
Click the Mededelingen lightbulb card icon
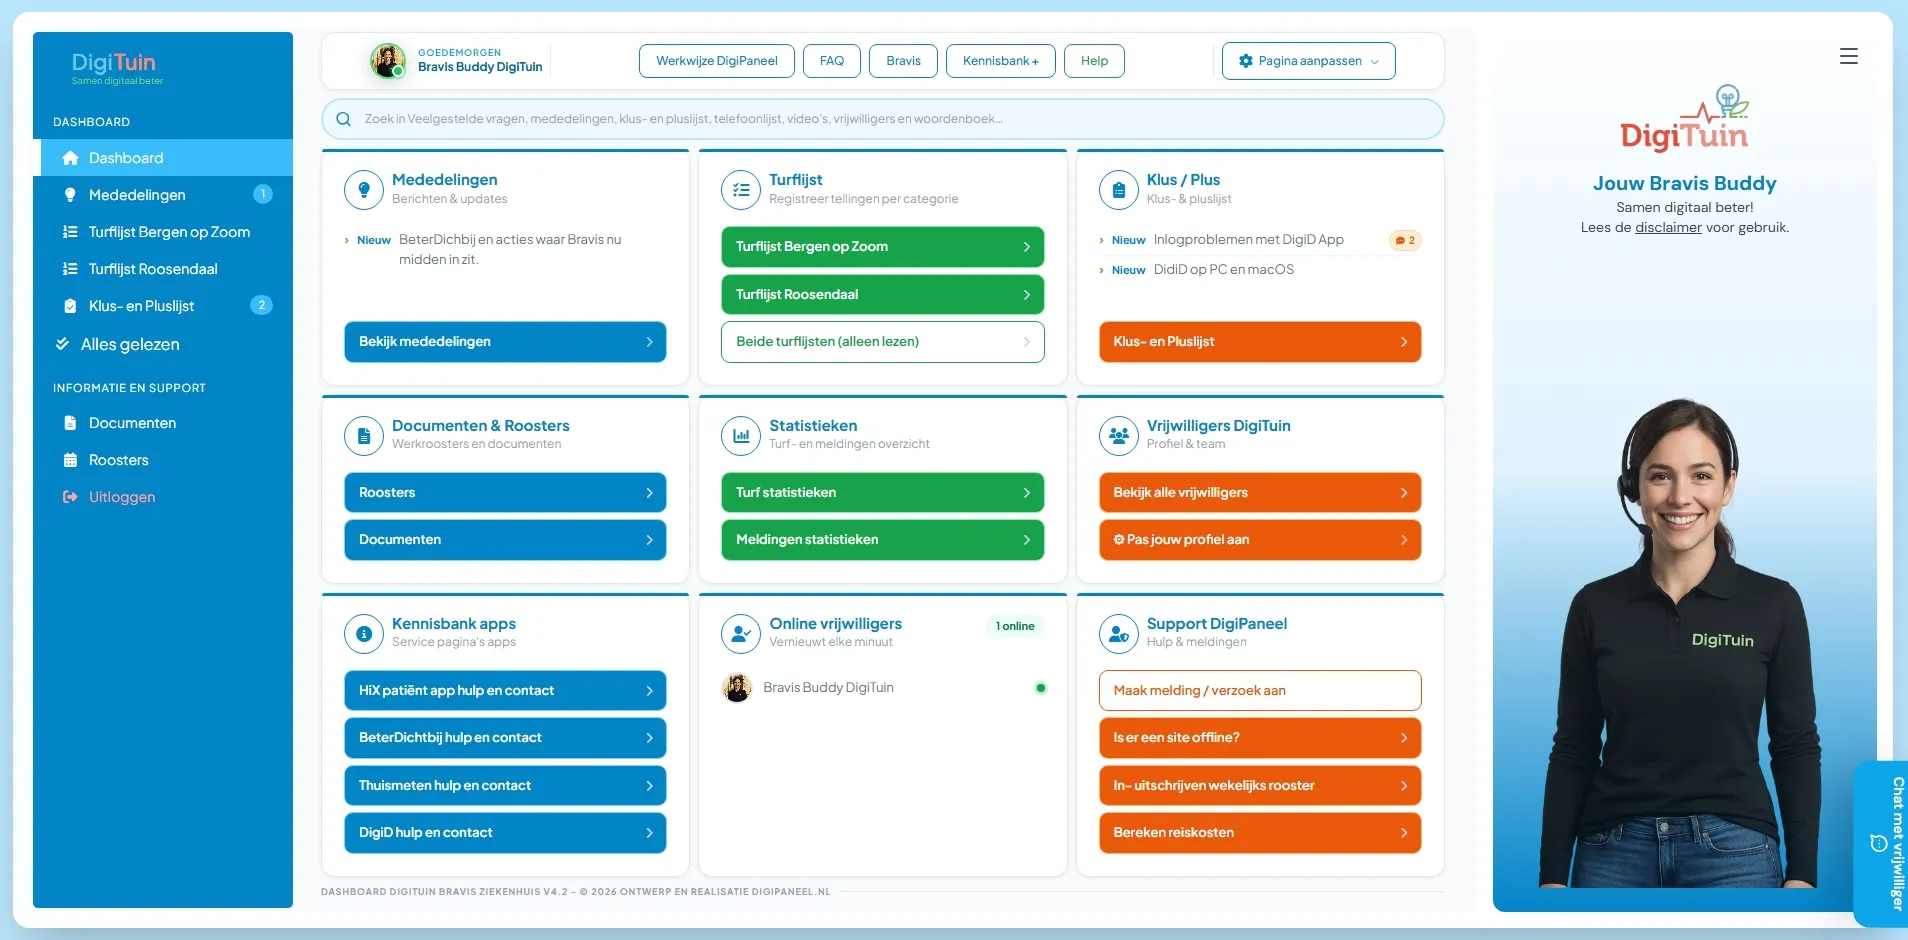click(x=364, y=189)
